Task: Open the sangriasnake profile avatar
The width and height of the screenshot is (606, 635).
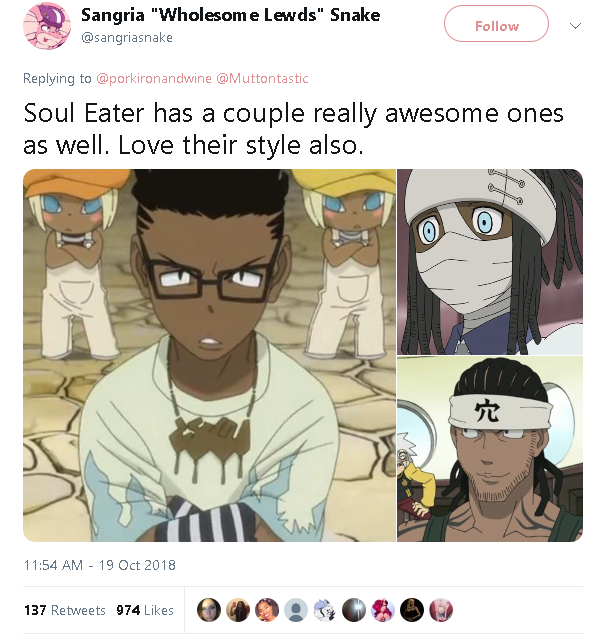Action: pyautogui.click(x=47, y=26)
